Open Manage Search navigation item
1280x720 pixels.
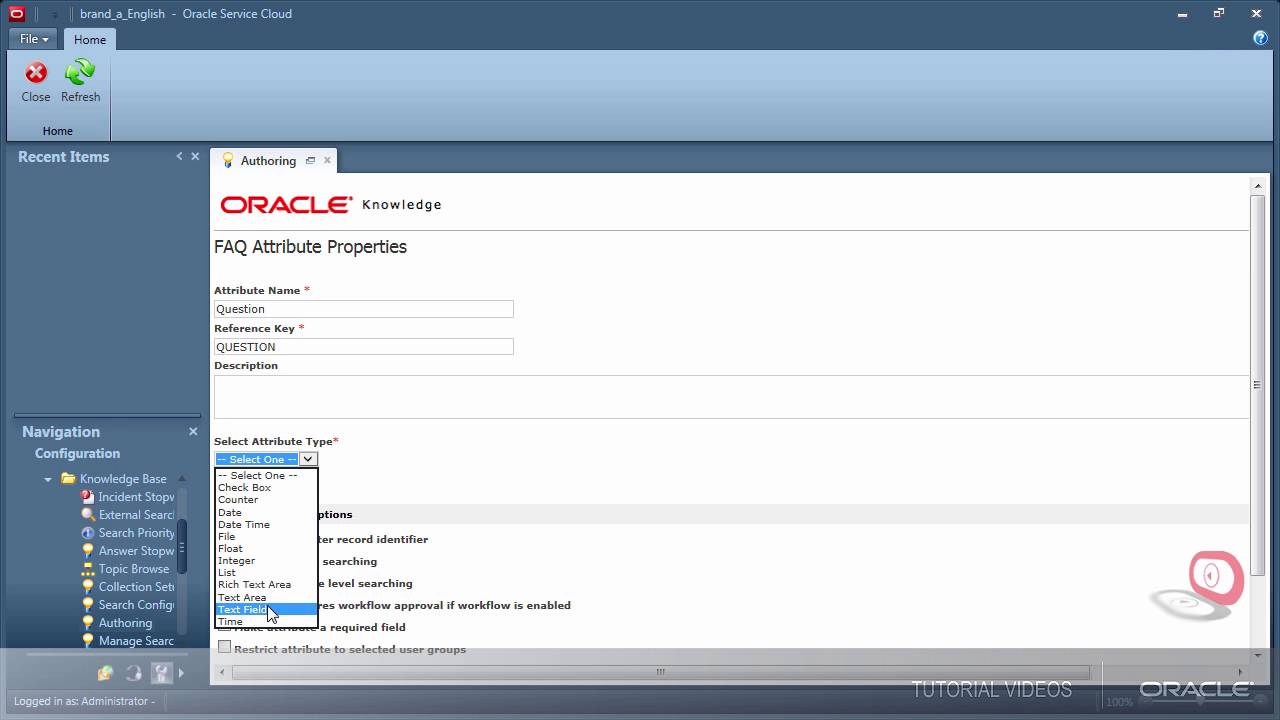(136, 641)
